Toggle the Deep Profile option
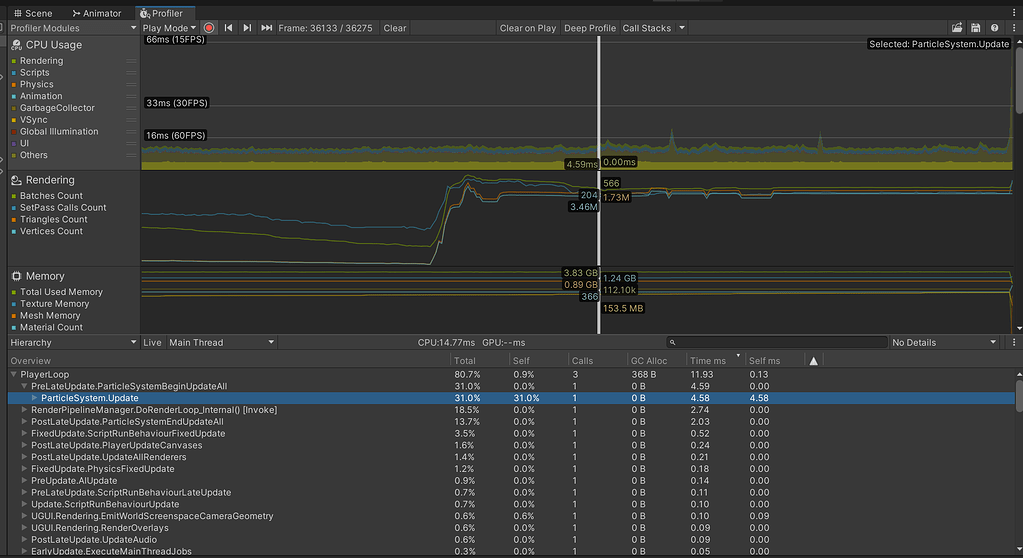 [589, 28]
